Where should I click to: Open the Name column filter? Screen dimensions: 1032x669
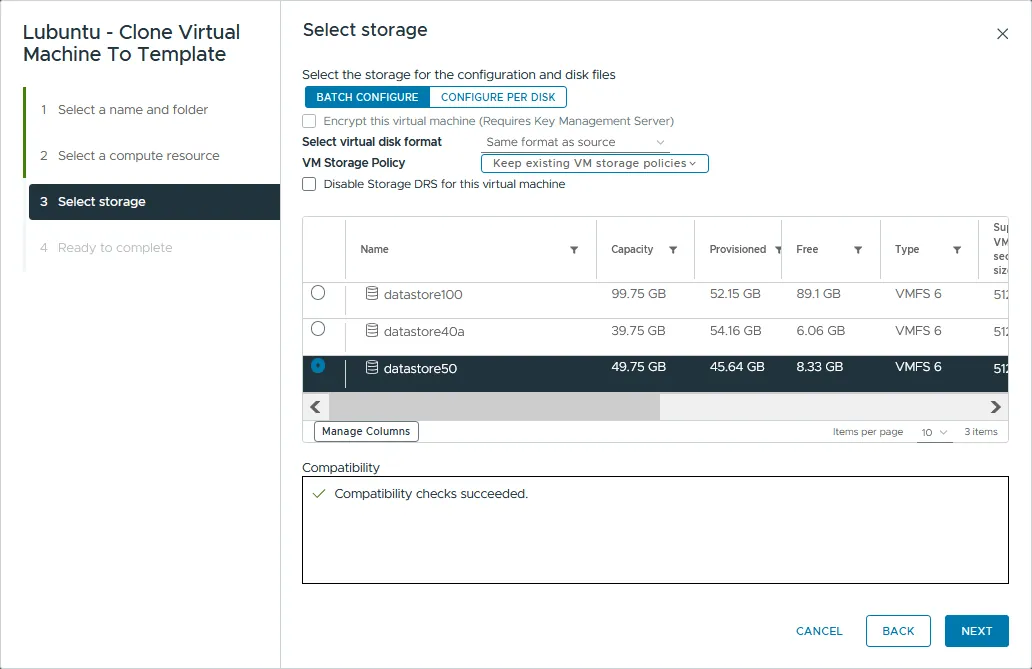pos(574,250)
